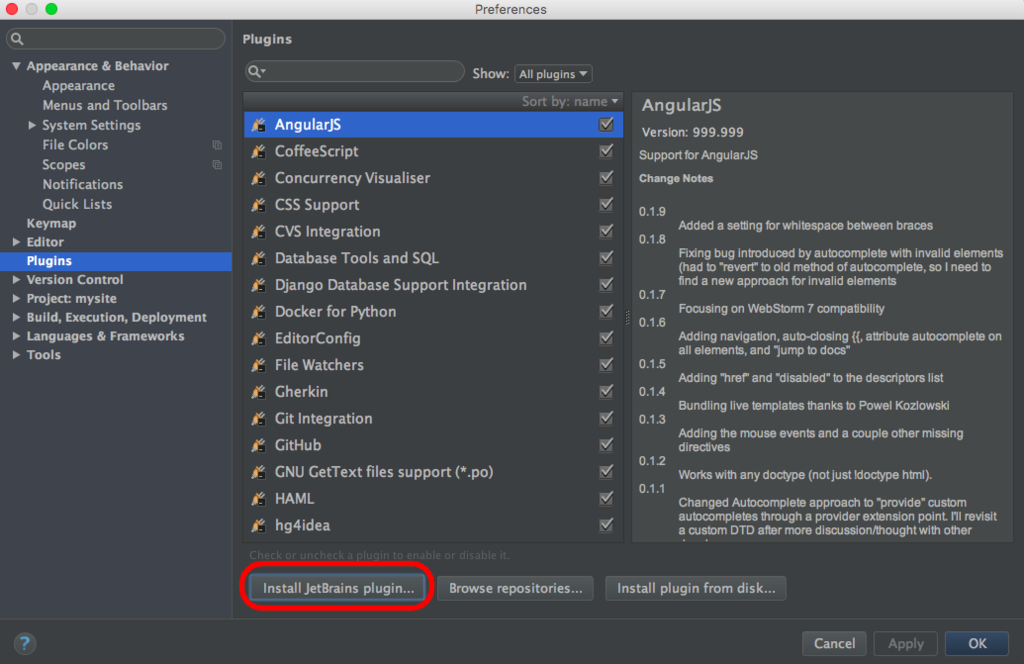Click the preferences search field
1024x664 pixels.
click(x=116, y=39)
